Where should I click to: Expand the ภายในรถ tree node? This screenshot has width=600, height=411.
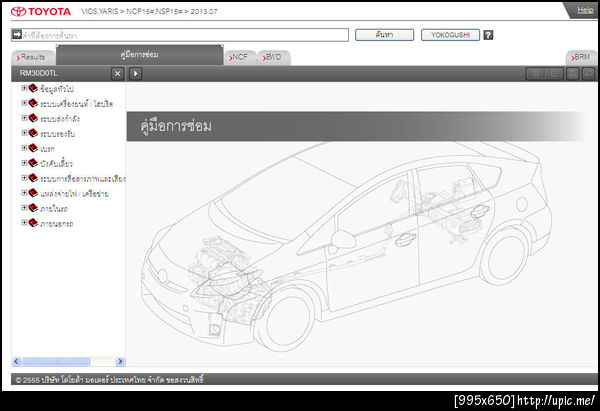(x=23, y=208)
